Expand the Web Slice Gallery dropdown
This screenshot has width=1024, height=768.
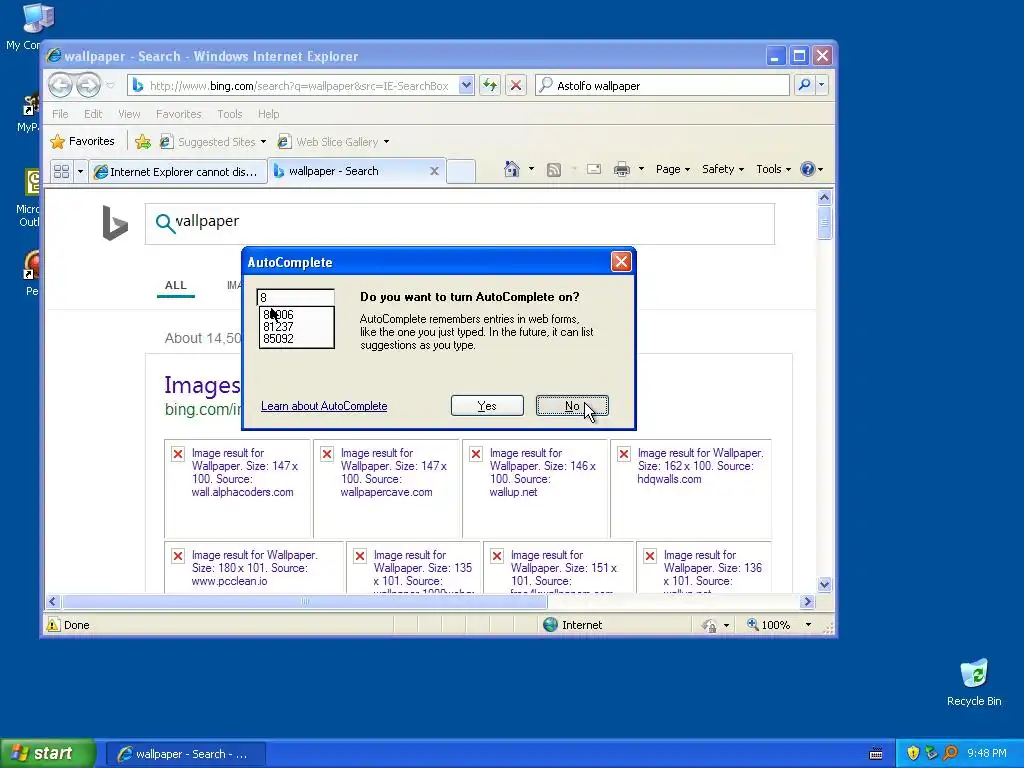pos(387,142)
